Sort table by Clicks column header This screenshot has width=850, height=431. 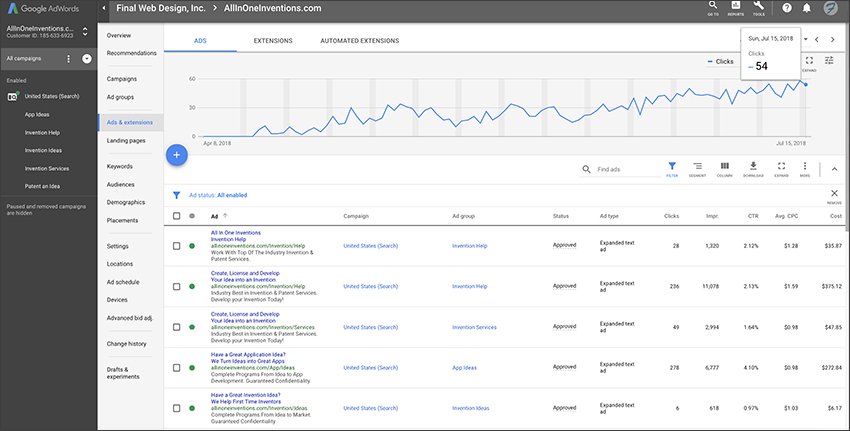point(671,216)
